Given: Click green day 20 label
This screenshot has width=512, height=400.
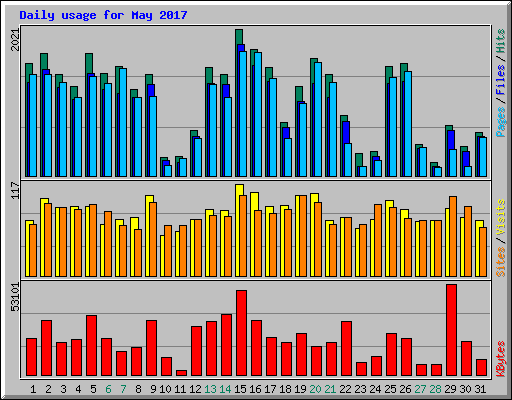Looking at the screenshot, I should click(x=315, y=389).
